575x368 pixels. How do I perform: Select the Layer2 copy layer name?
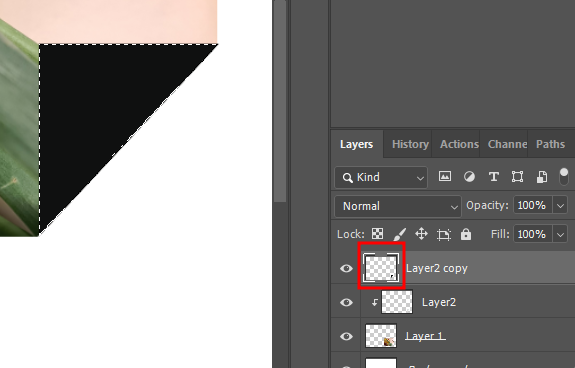point(437,268)
